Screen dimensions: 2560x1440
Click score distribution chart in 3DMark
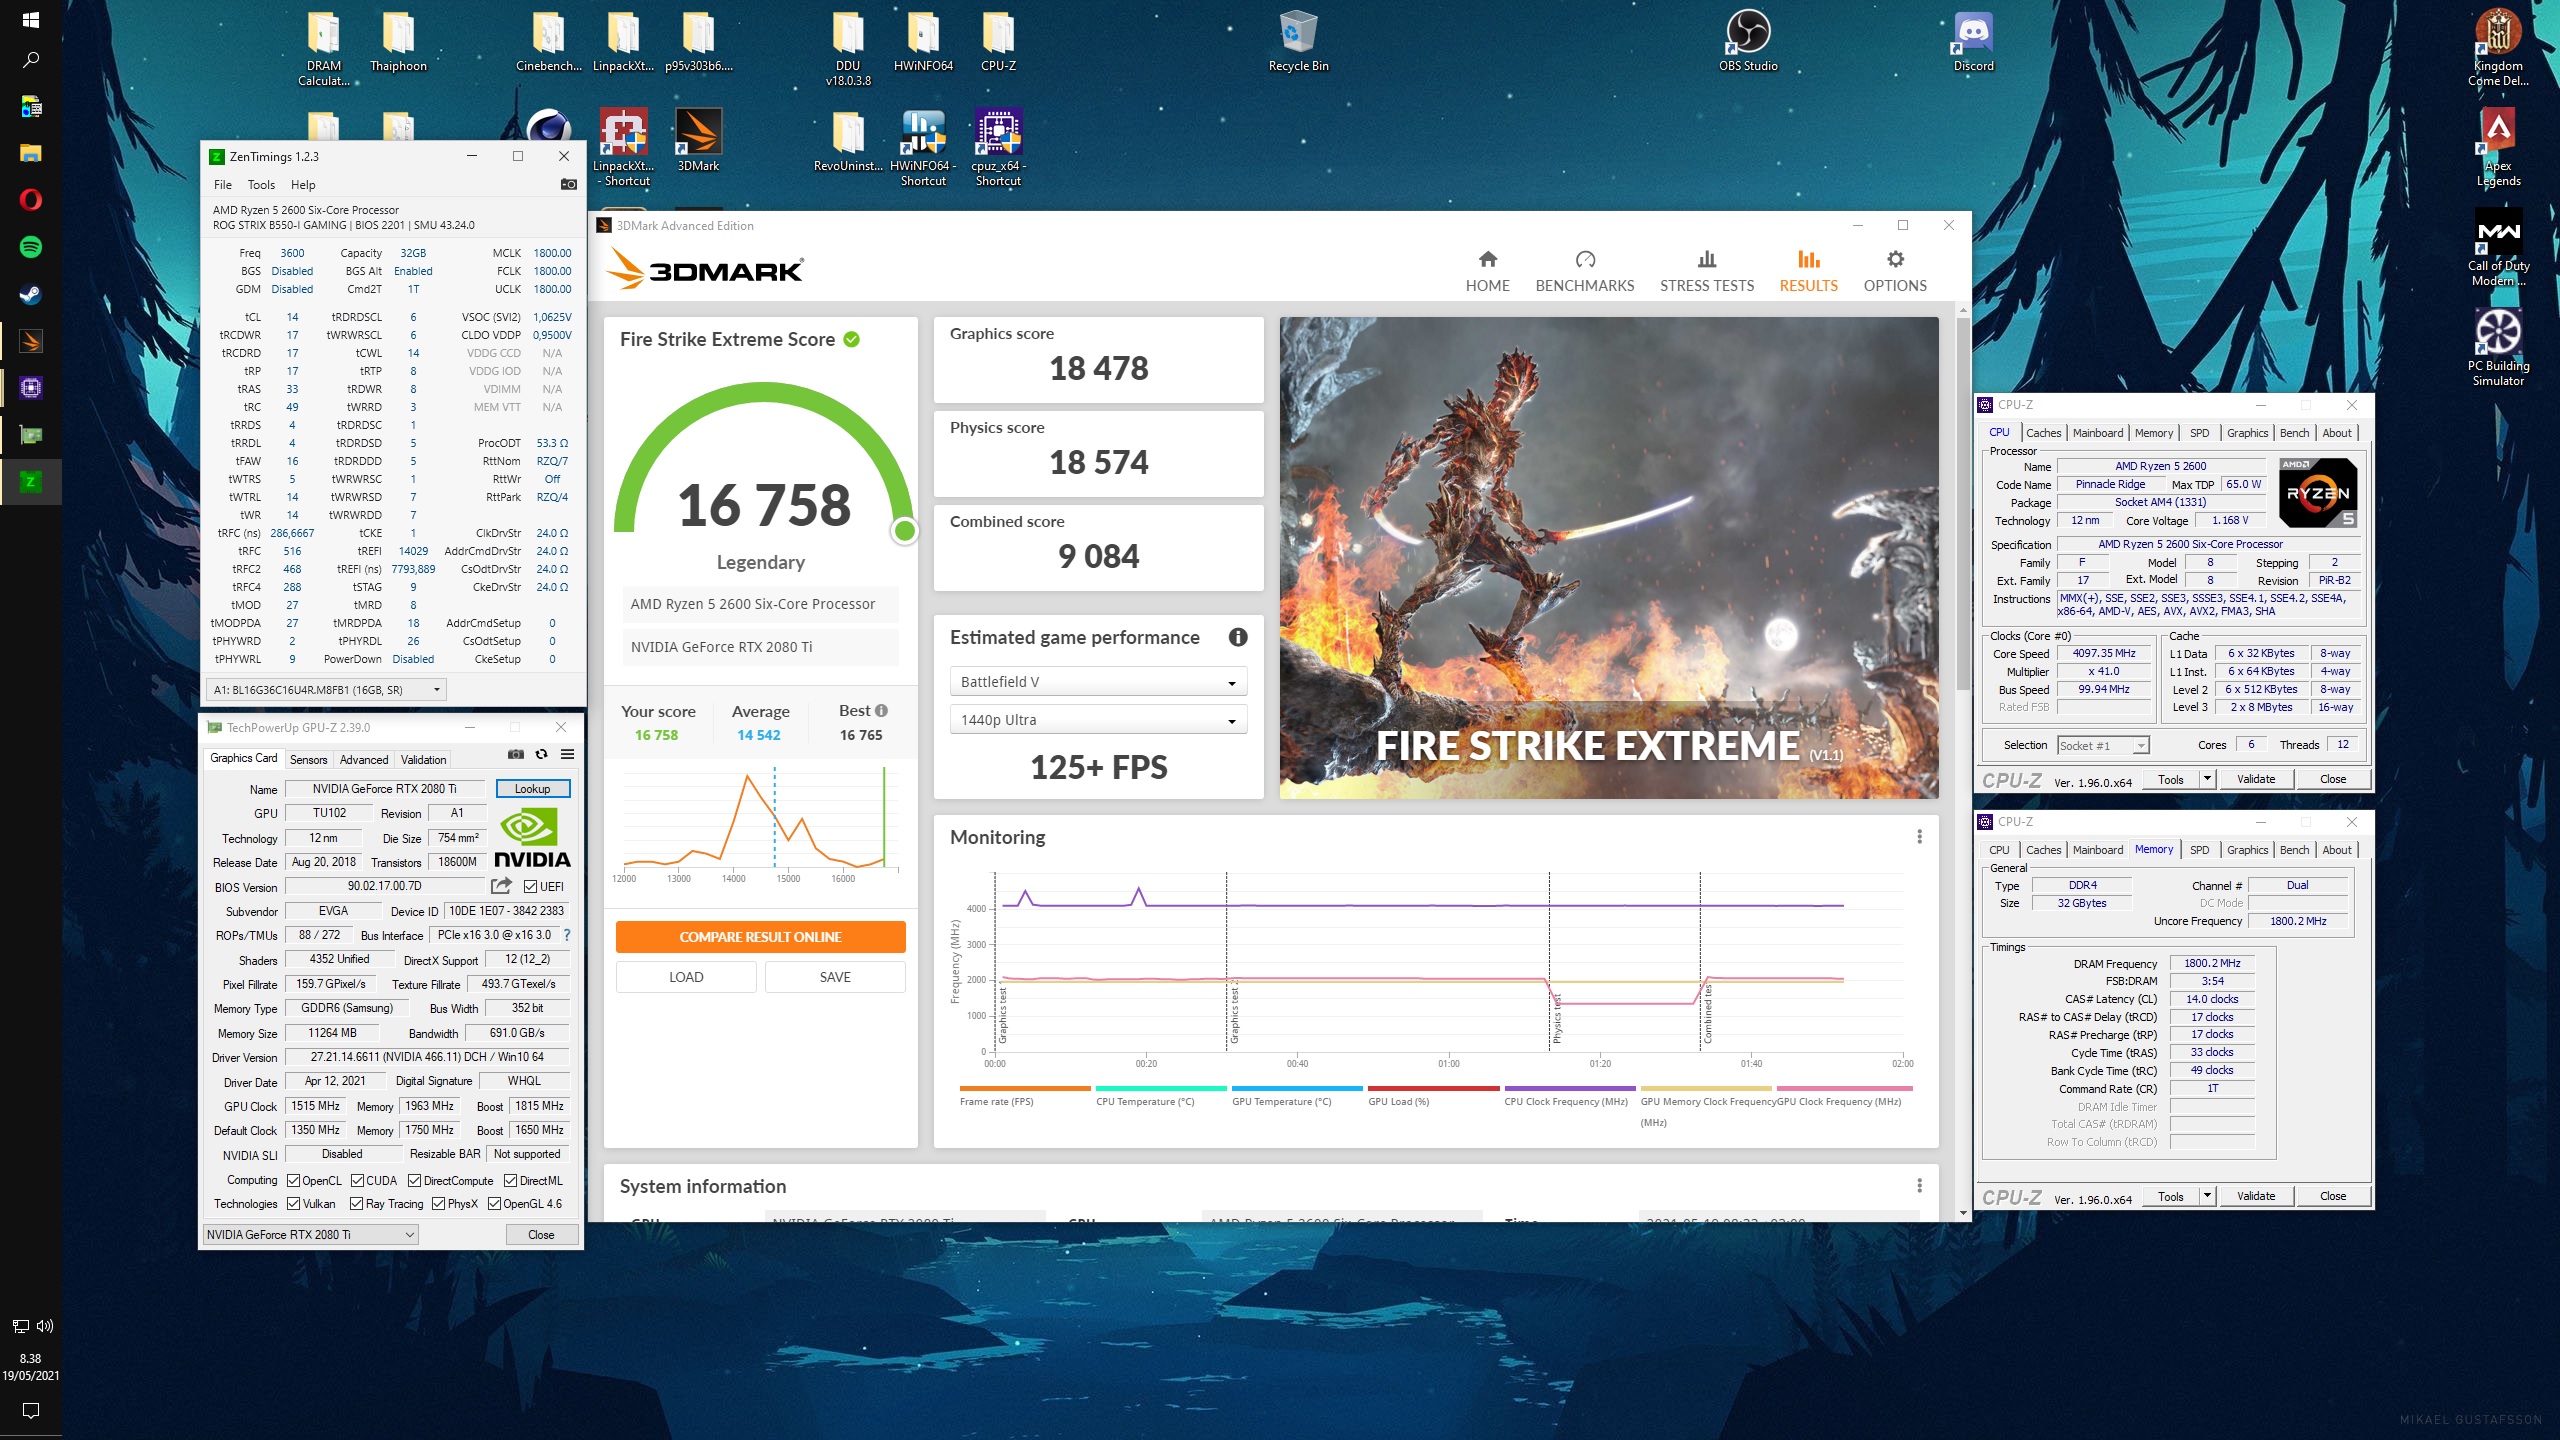(759, 824)
